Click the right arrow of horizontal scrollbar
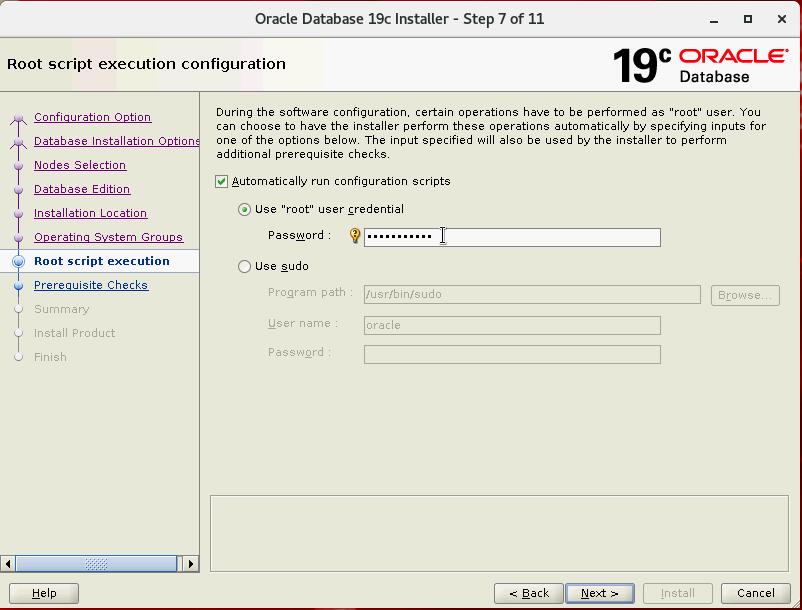This screenshot has height=610, width=802. tap(191, 564)
